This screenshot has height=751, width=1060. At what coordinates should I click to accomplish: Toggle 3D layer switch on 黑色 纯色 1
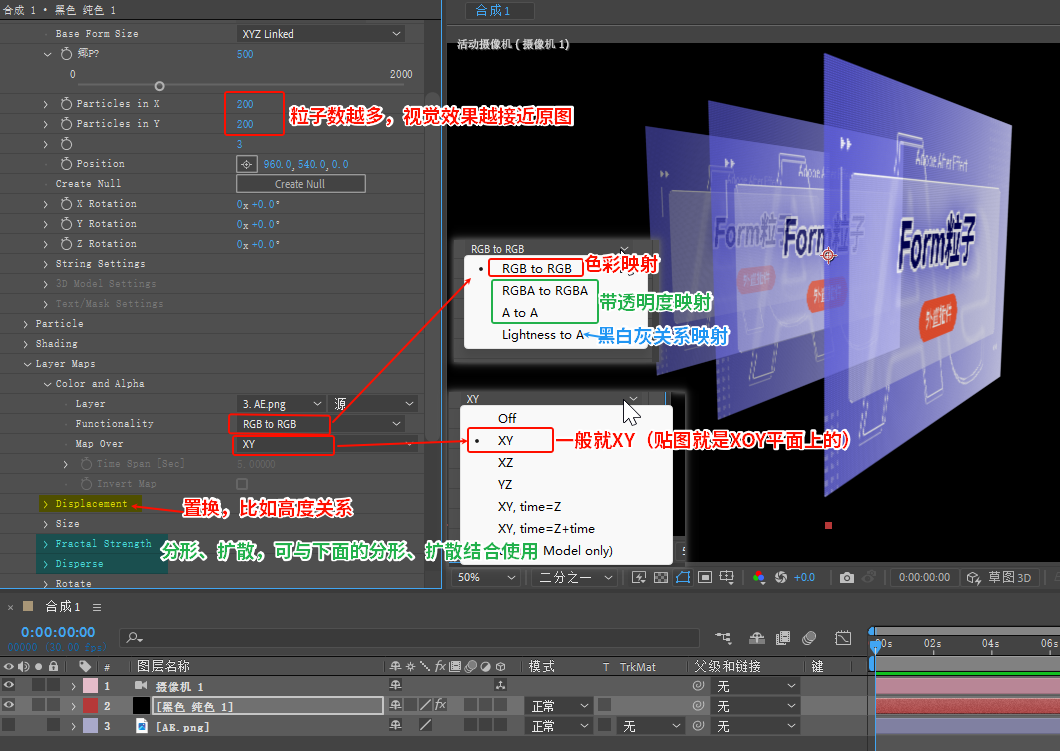pyautogui.click(x=500, y=705)
